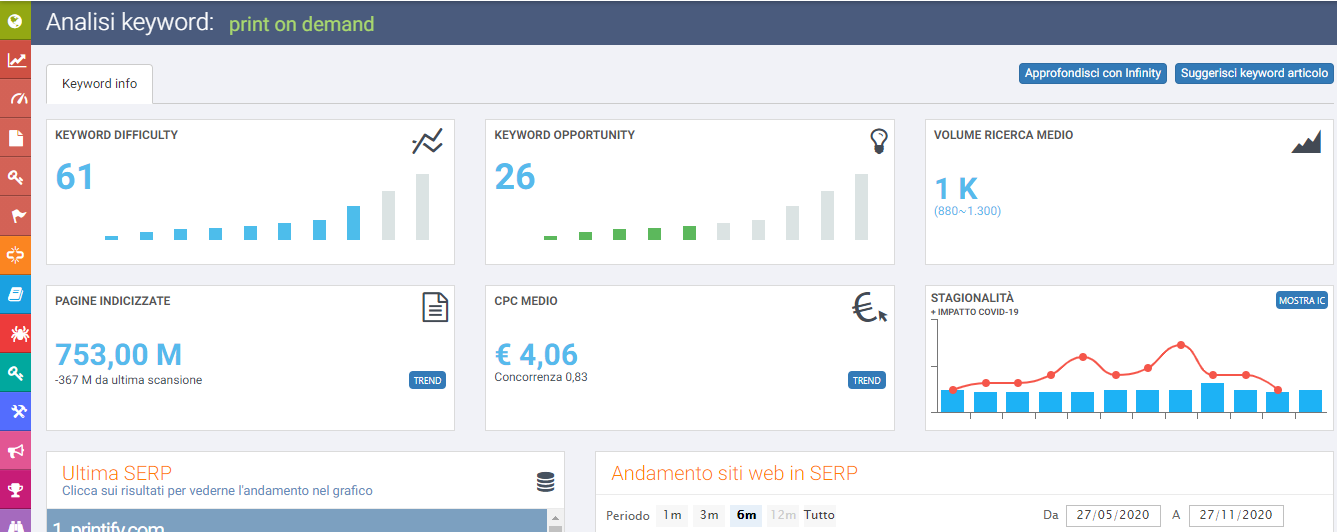This screenshot has height=532, width=1337.
Task: Select the 1m period option
Action: pos(672,515)
